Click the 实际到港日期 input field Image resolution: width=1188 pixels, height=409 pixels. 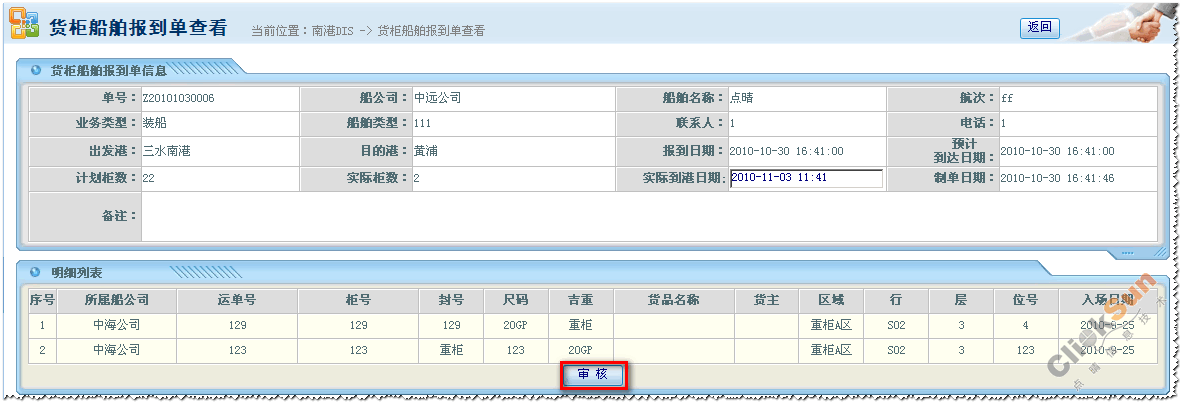click(x=806, y=178)
